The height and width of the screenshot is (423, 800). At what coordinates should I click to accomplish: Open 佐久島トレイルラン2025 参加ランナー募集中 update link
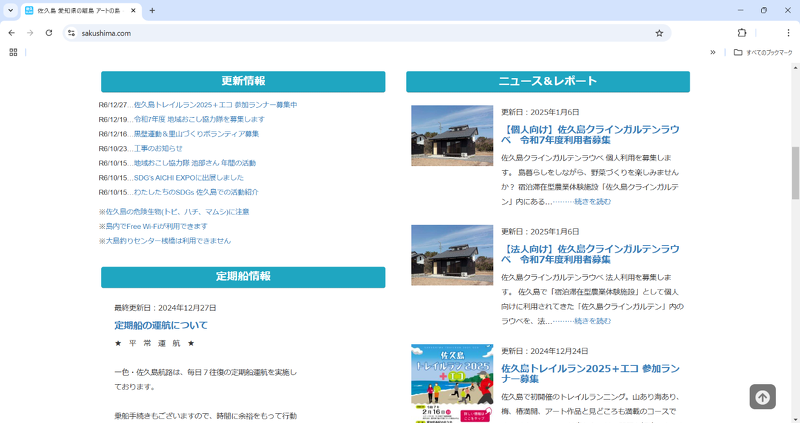[215, 105]
